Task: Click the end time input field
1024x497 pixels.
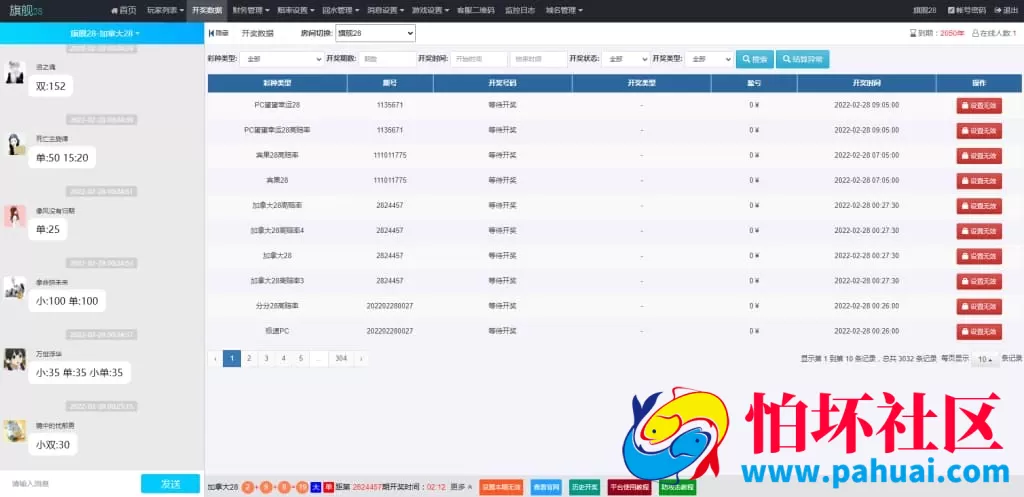Action: point(539,59)
